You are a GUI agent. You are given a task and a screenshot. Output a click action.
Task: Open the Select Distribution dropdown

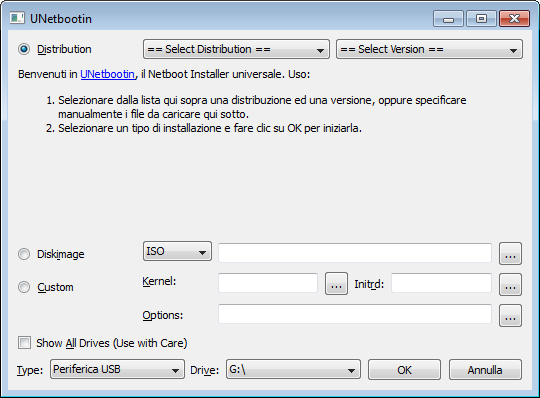(236, 49)
